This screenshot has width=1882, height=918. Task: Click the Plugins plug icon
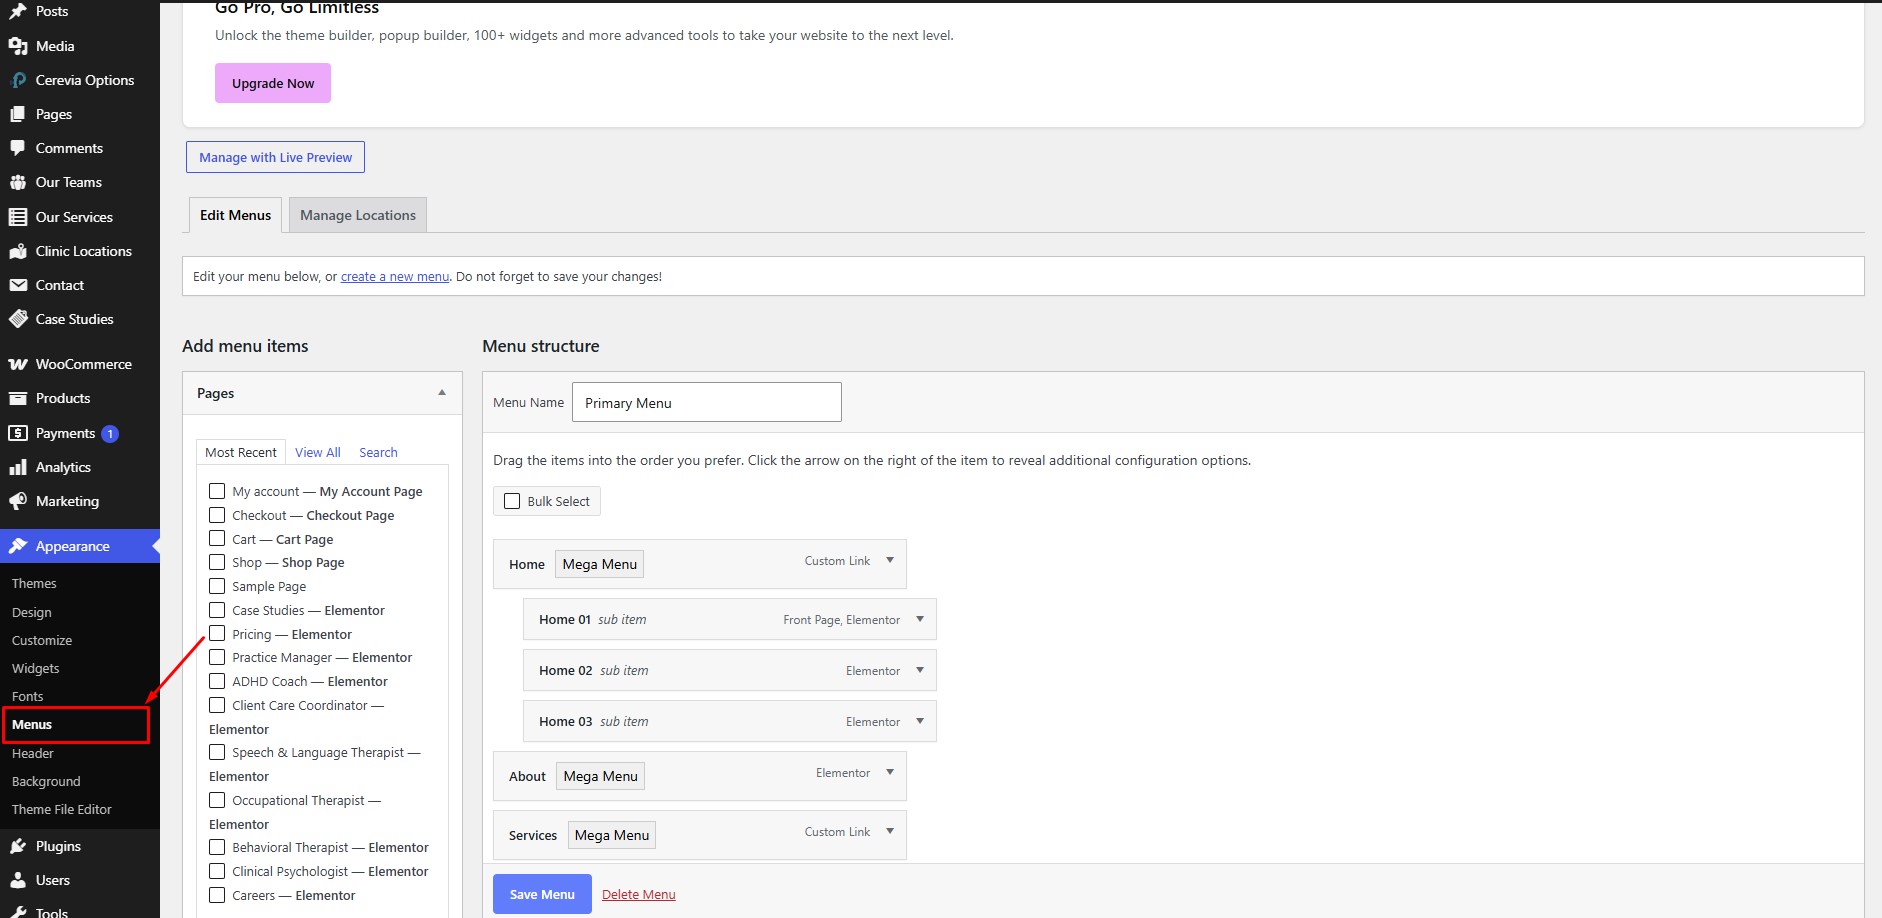click(18, 846)
